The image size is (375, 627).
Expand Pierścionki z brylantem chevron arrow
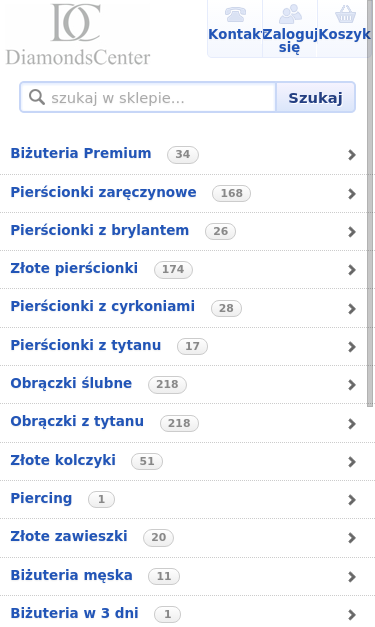click(352, 232)
